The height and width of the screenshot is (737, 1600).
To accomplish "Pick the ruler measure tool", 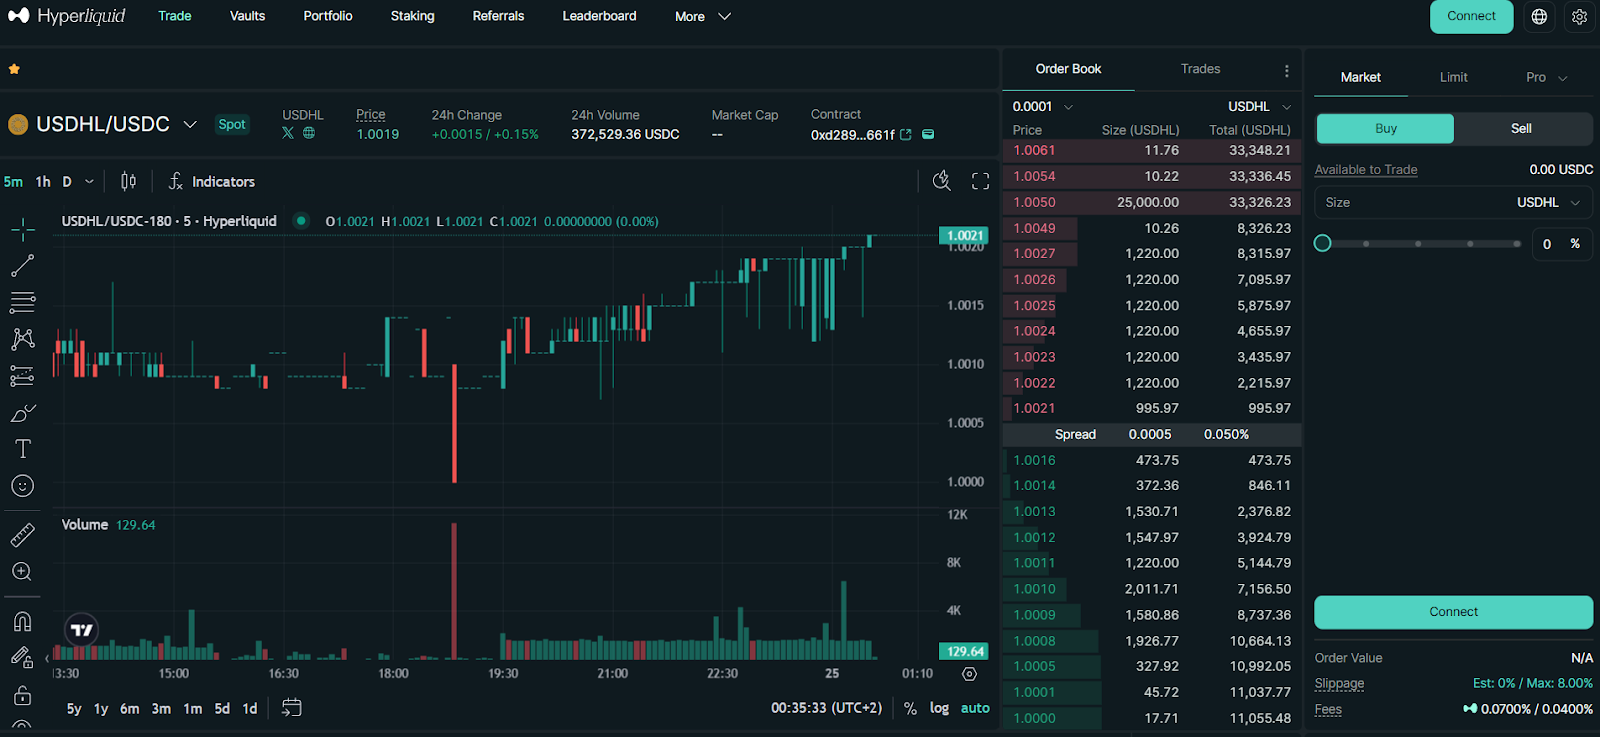I will [22, 535].
